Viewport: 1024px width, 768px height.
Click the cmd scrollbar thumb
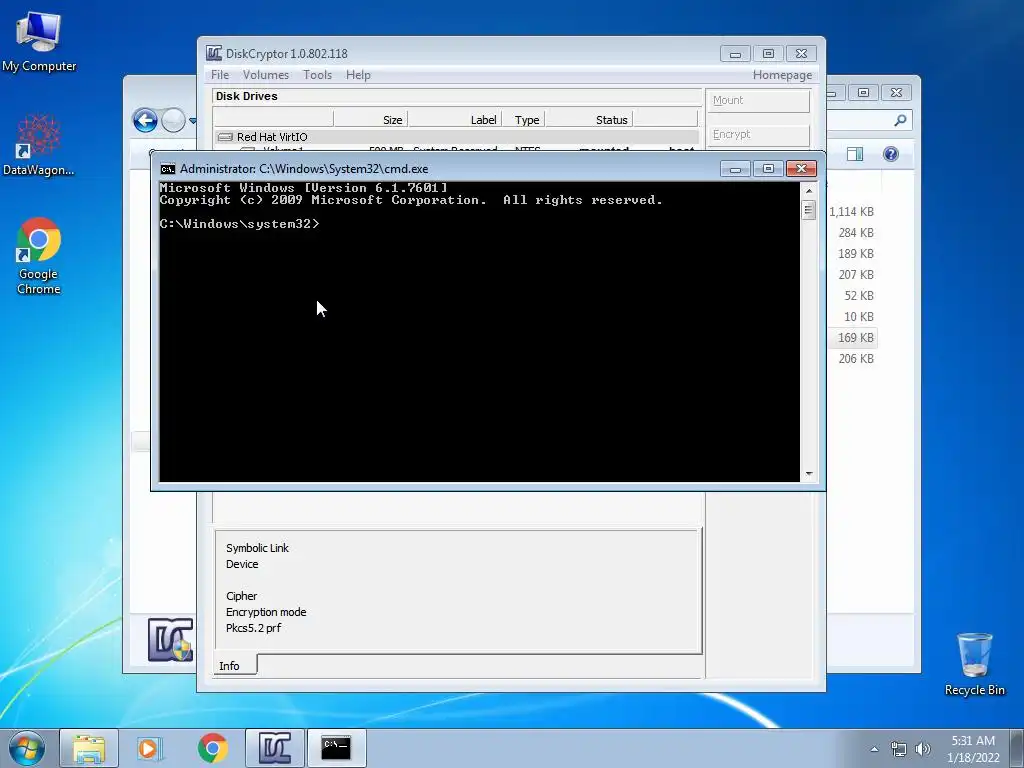coord(808,210)
